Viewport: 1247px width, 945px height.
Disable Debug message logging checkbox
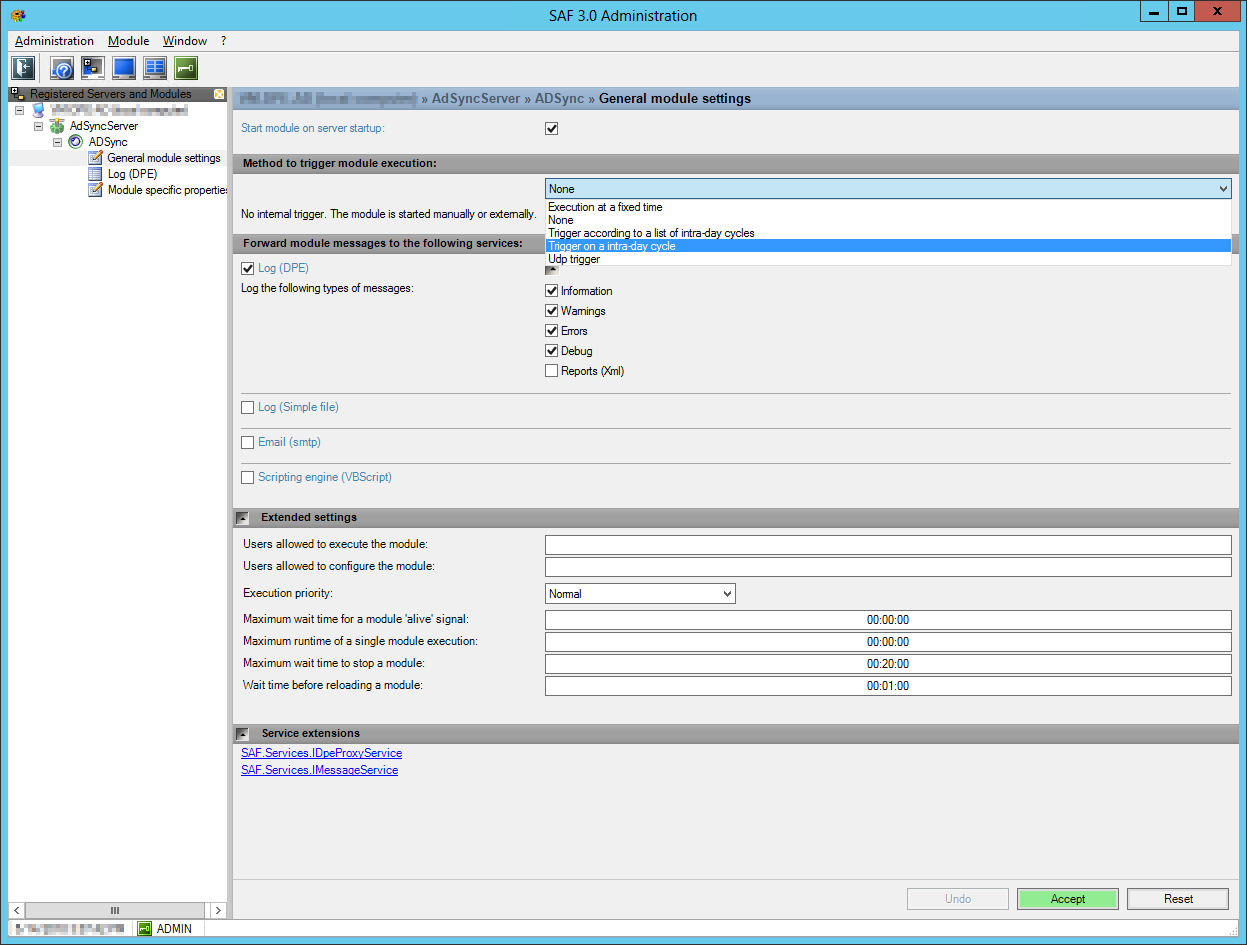tap(551, 351)
